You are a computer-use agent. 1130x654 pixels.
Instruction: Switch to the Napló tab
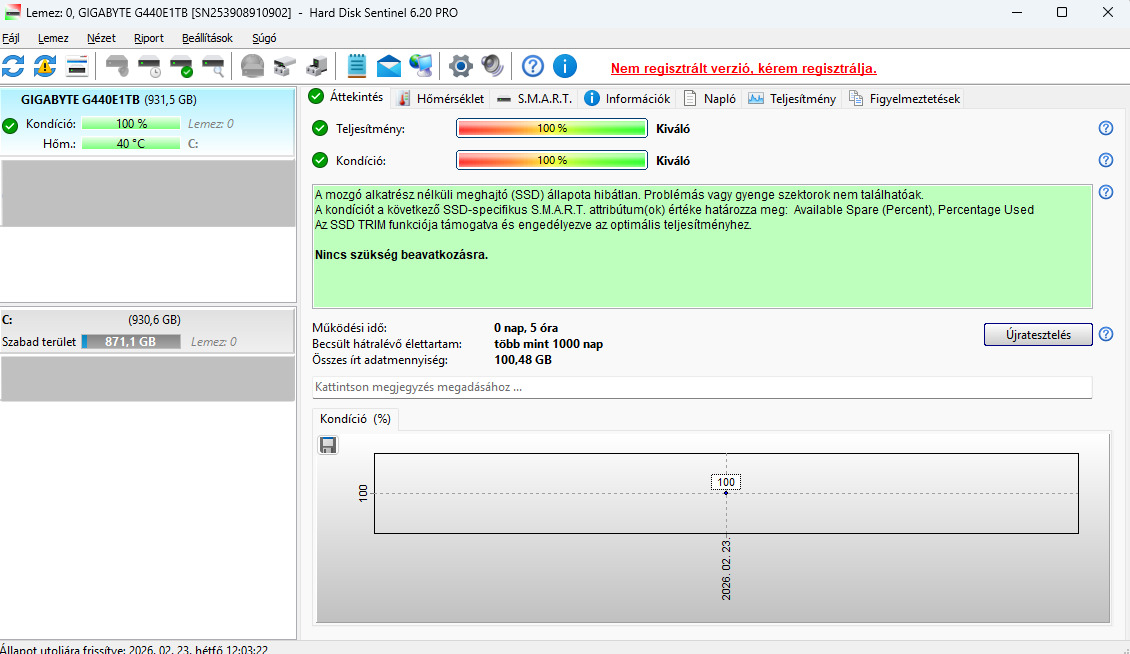click(710, 99)
